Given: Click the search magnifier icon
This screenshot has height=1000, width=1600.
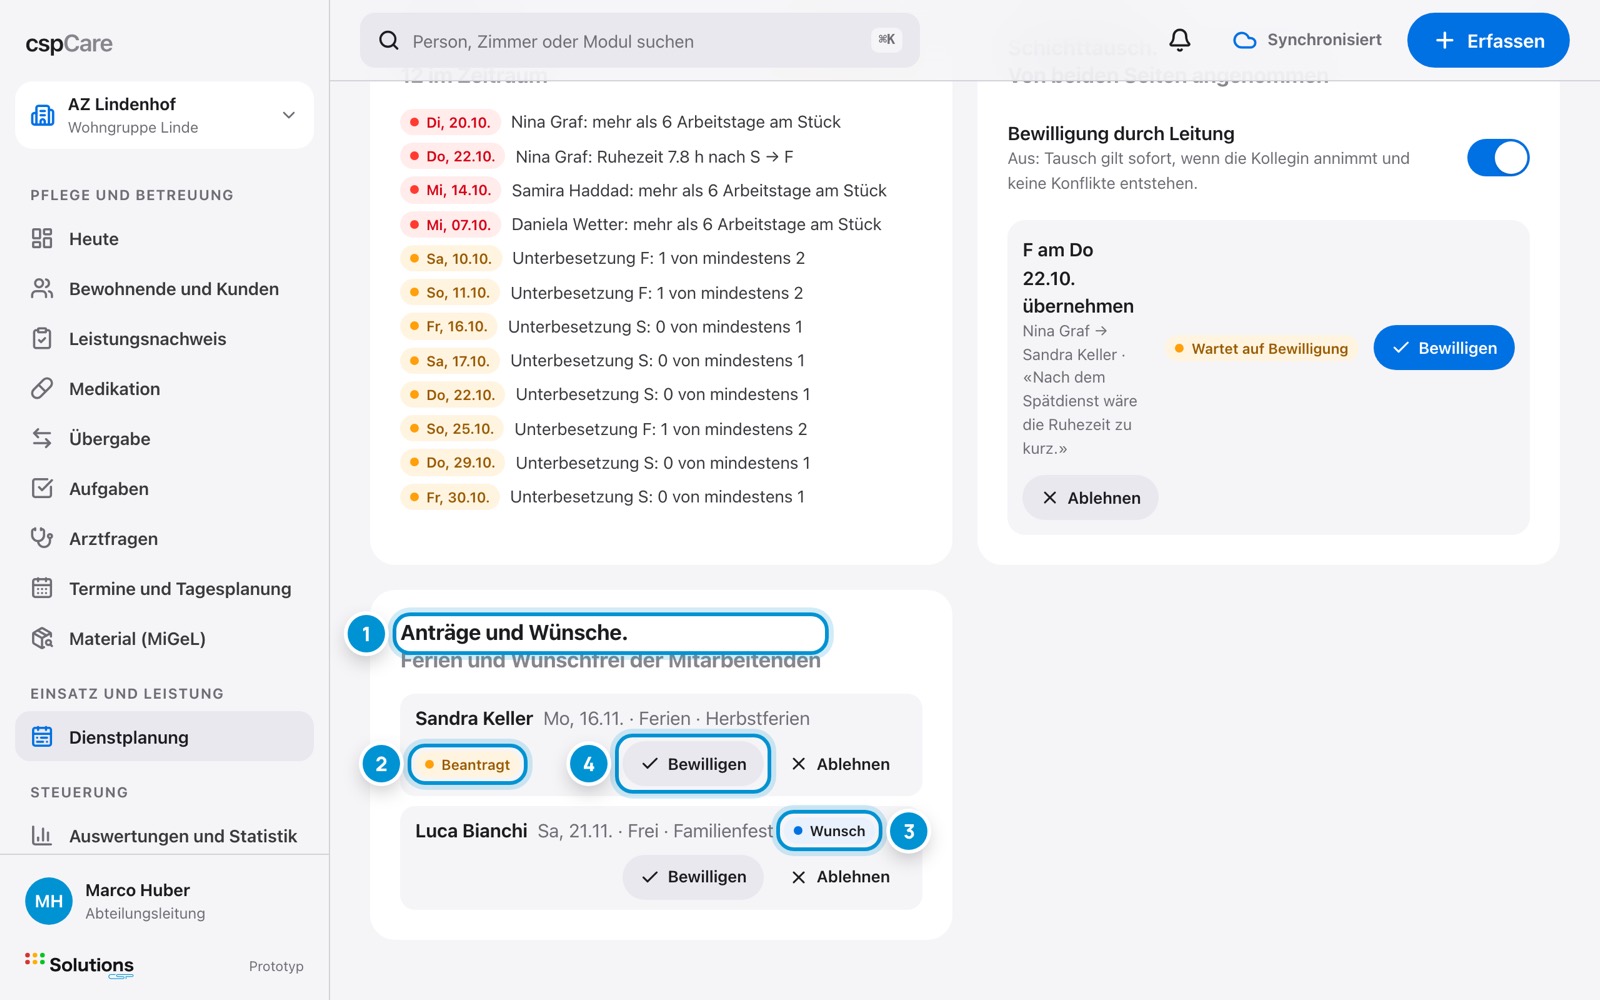Looking at the screenshot, I should (389, 40).
